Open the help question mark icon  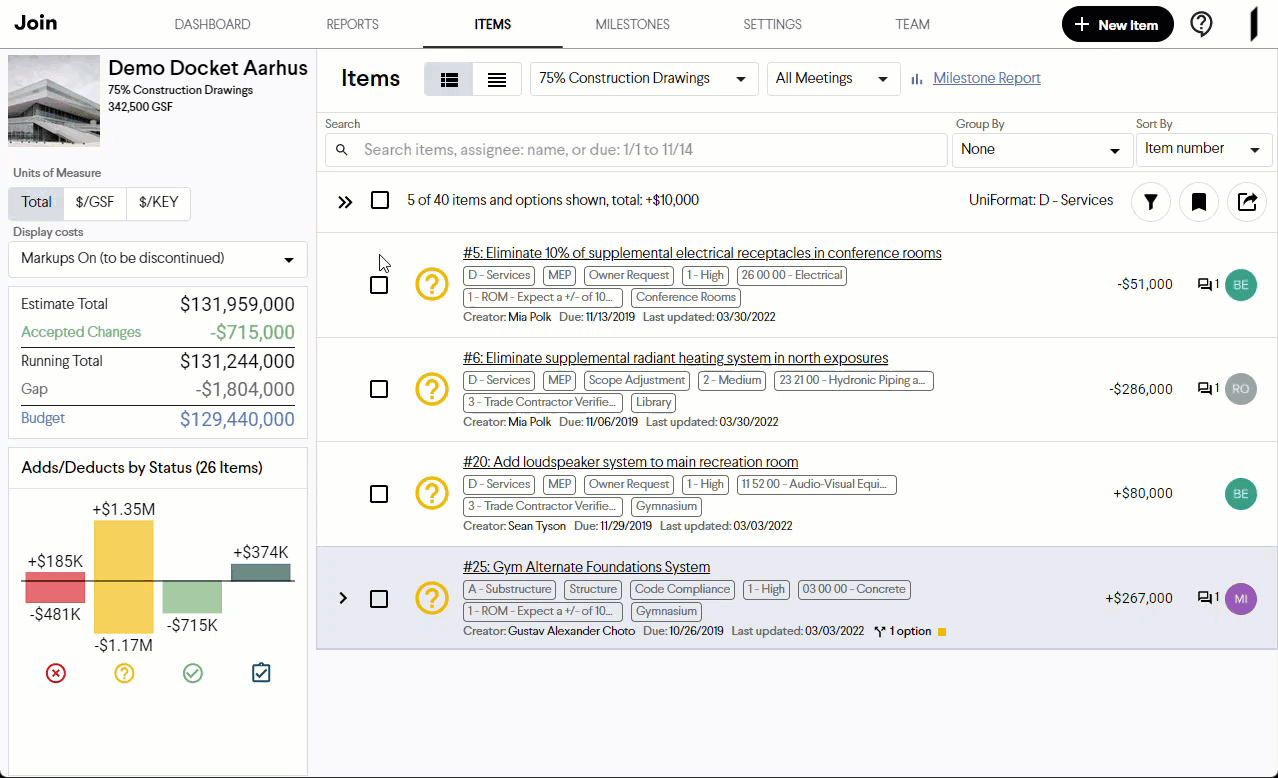coord(1201,25)
